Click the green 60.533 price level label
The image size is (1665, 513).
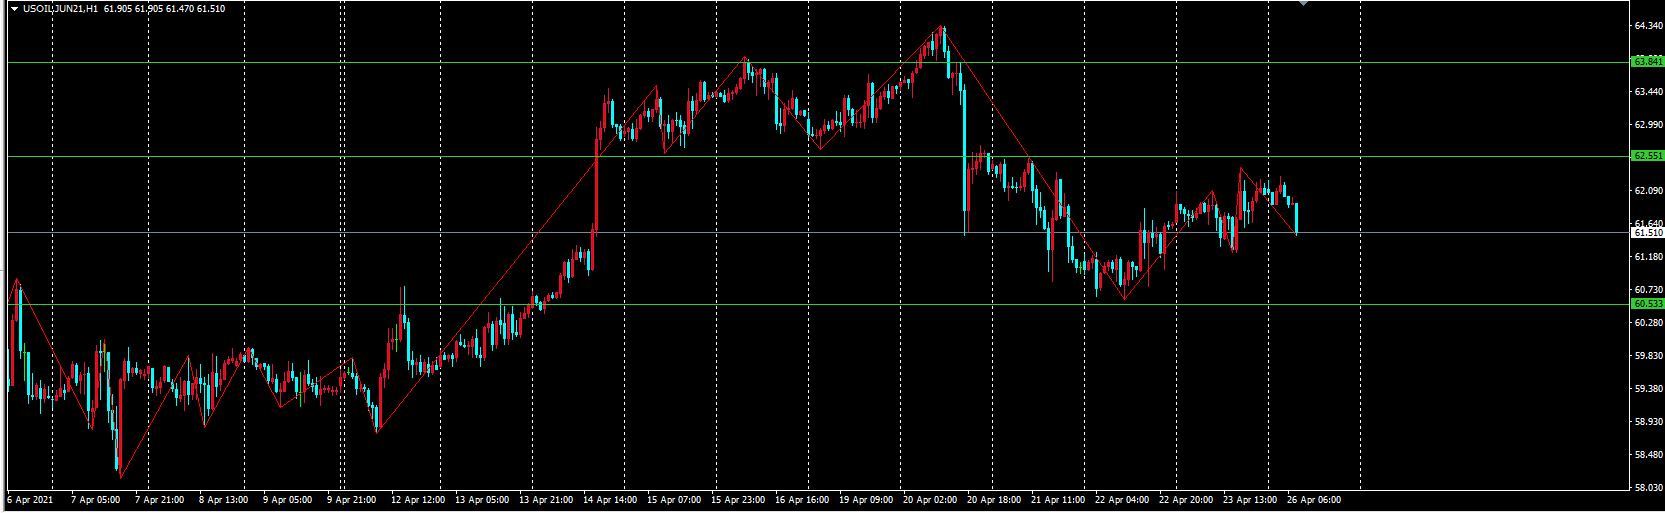[x=1647, y=304]
